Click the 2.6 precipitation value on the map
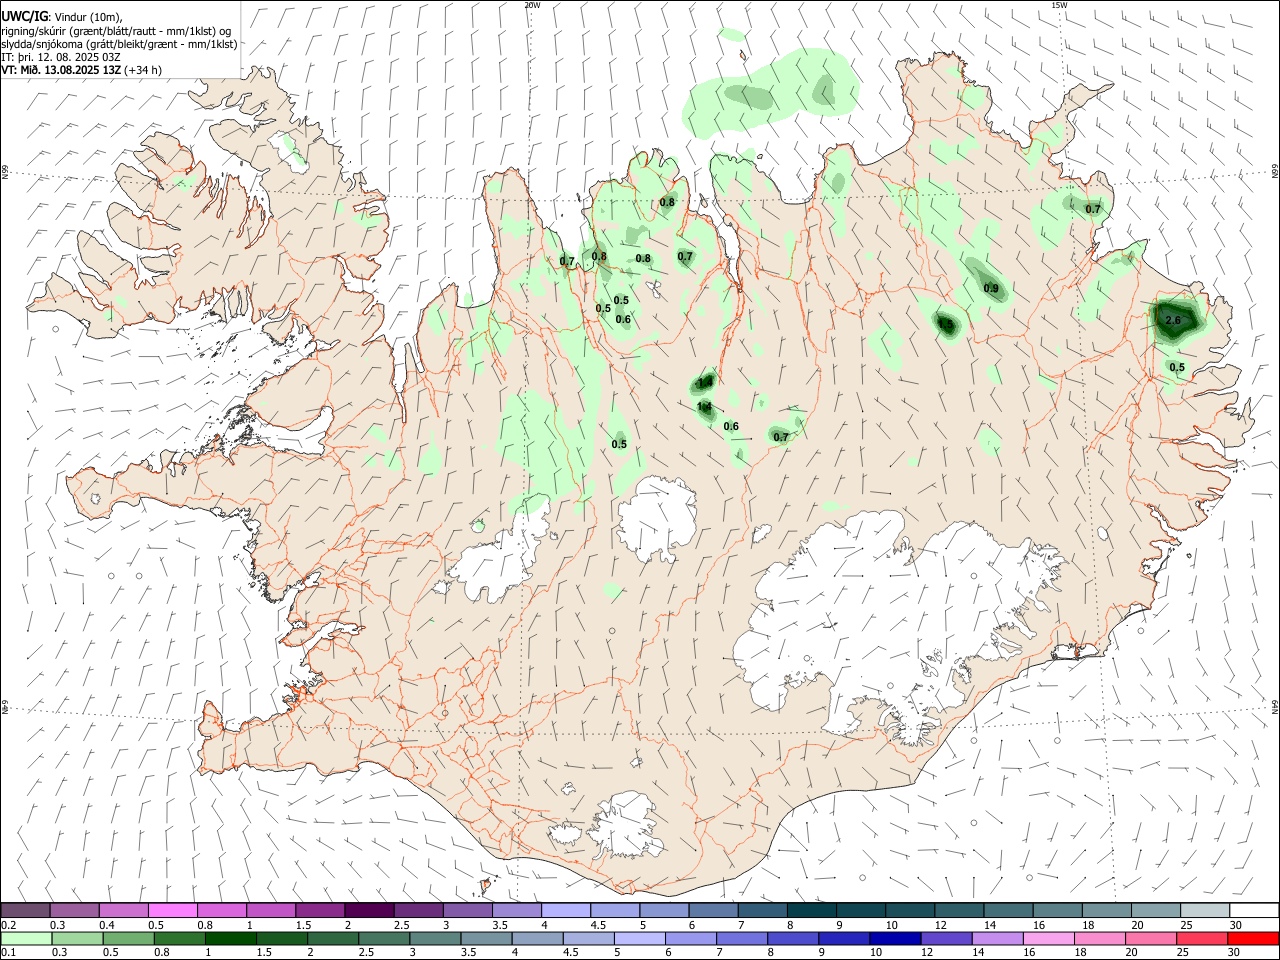 click(1174, 320)
